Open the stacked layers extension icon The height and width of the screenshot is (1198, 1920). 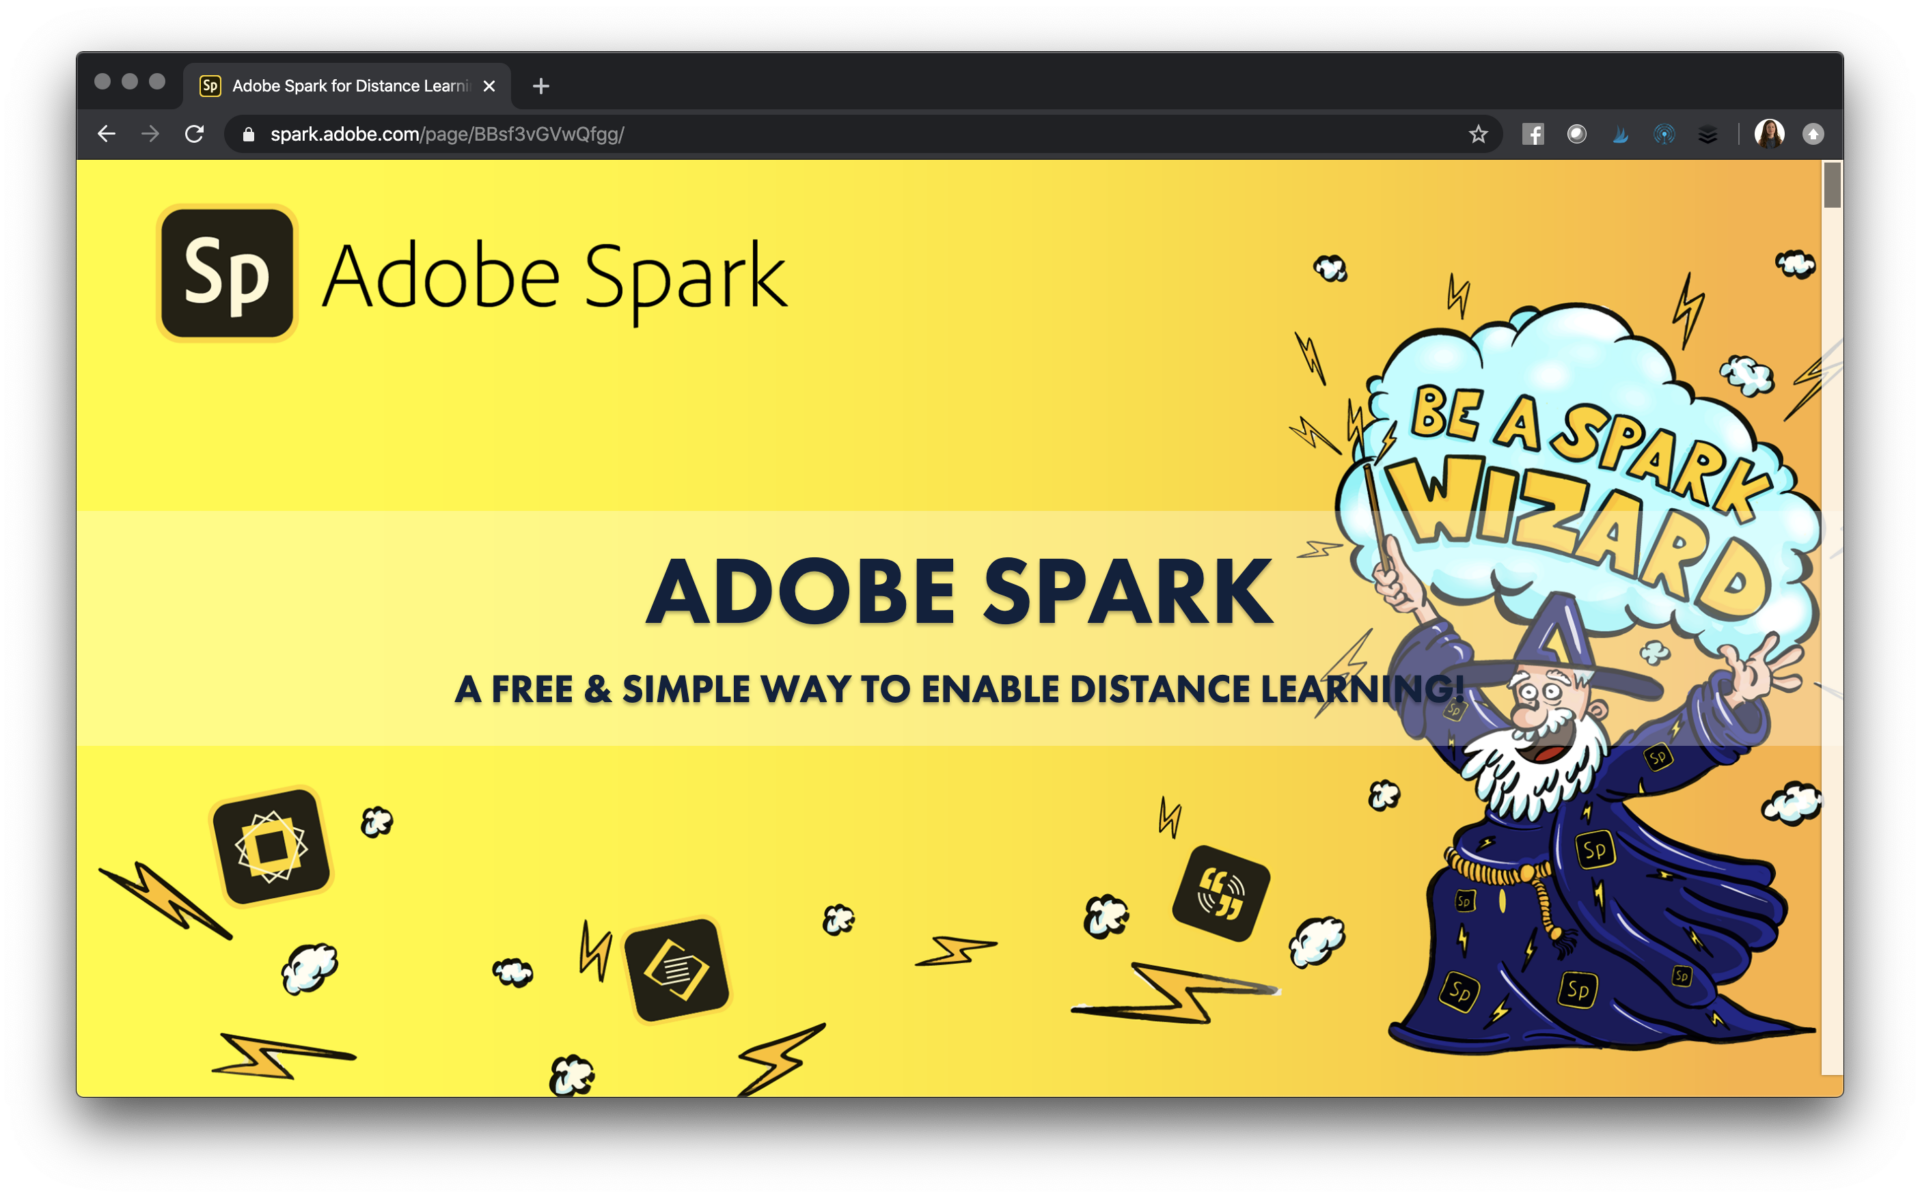(1708, 134)
